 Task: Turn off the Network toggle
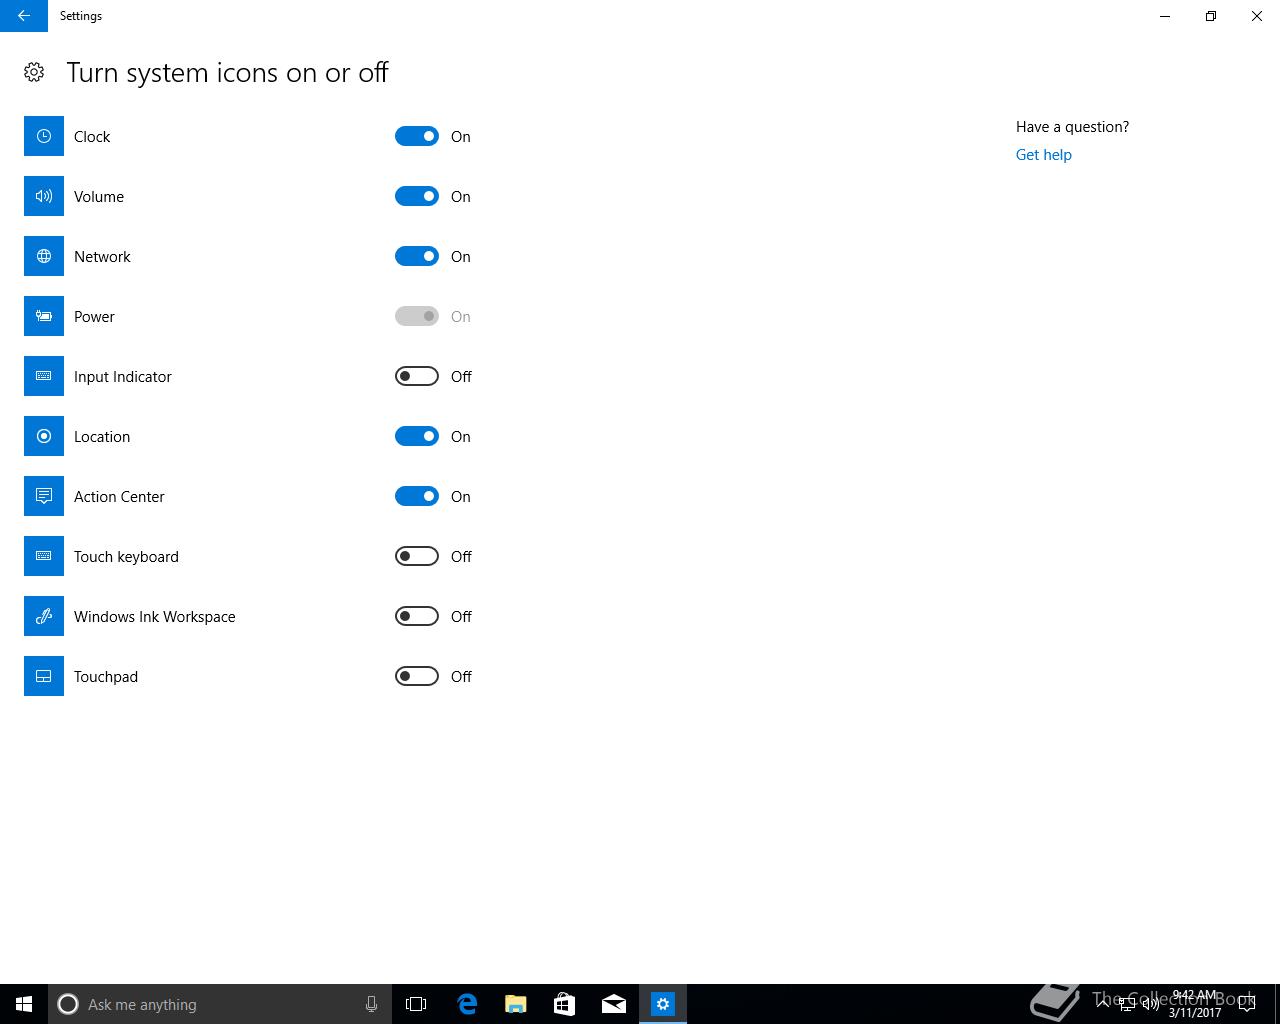[417, 256]
